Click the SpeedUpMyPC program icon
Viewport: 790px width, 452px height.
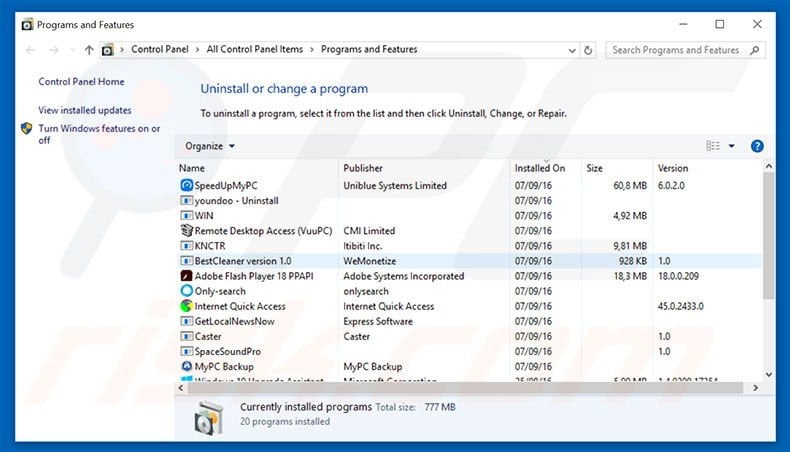click(186, 185)
